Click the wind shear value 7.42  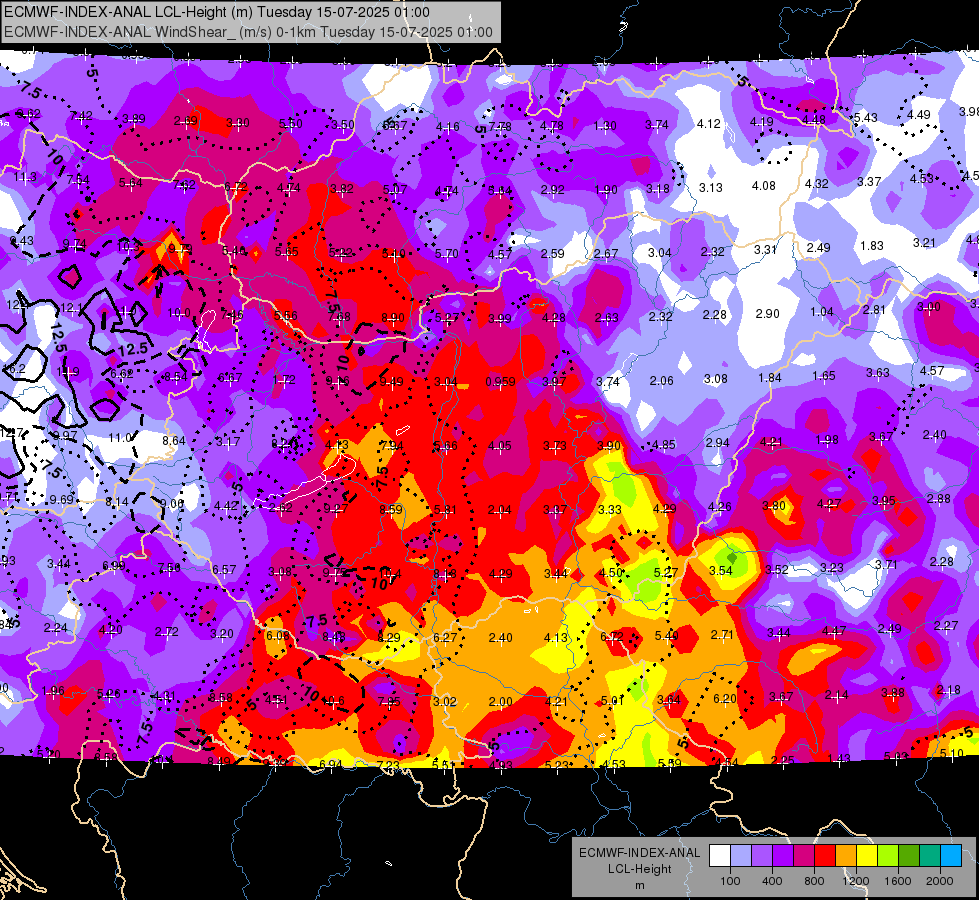pos(81,116)
